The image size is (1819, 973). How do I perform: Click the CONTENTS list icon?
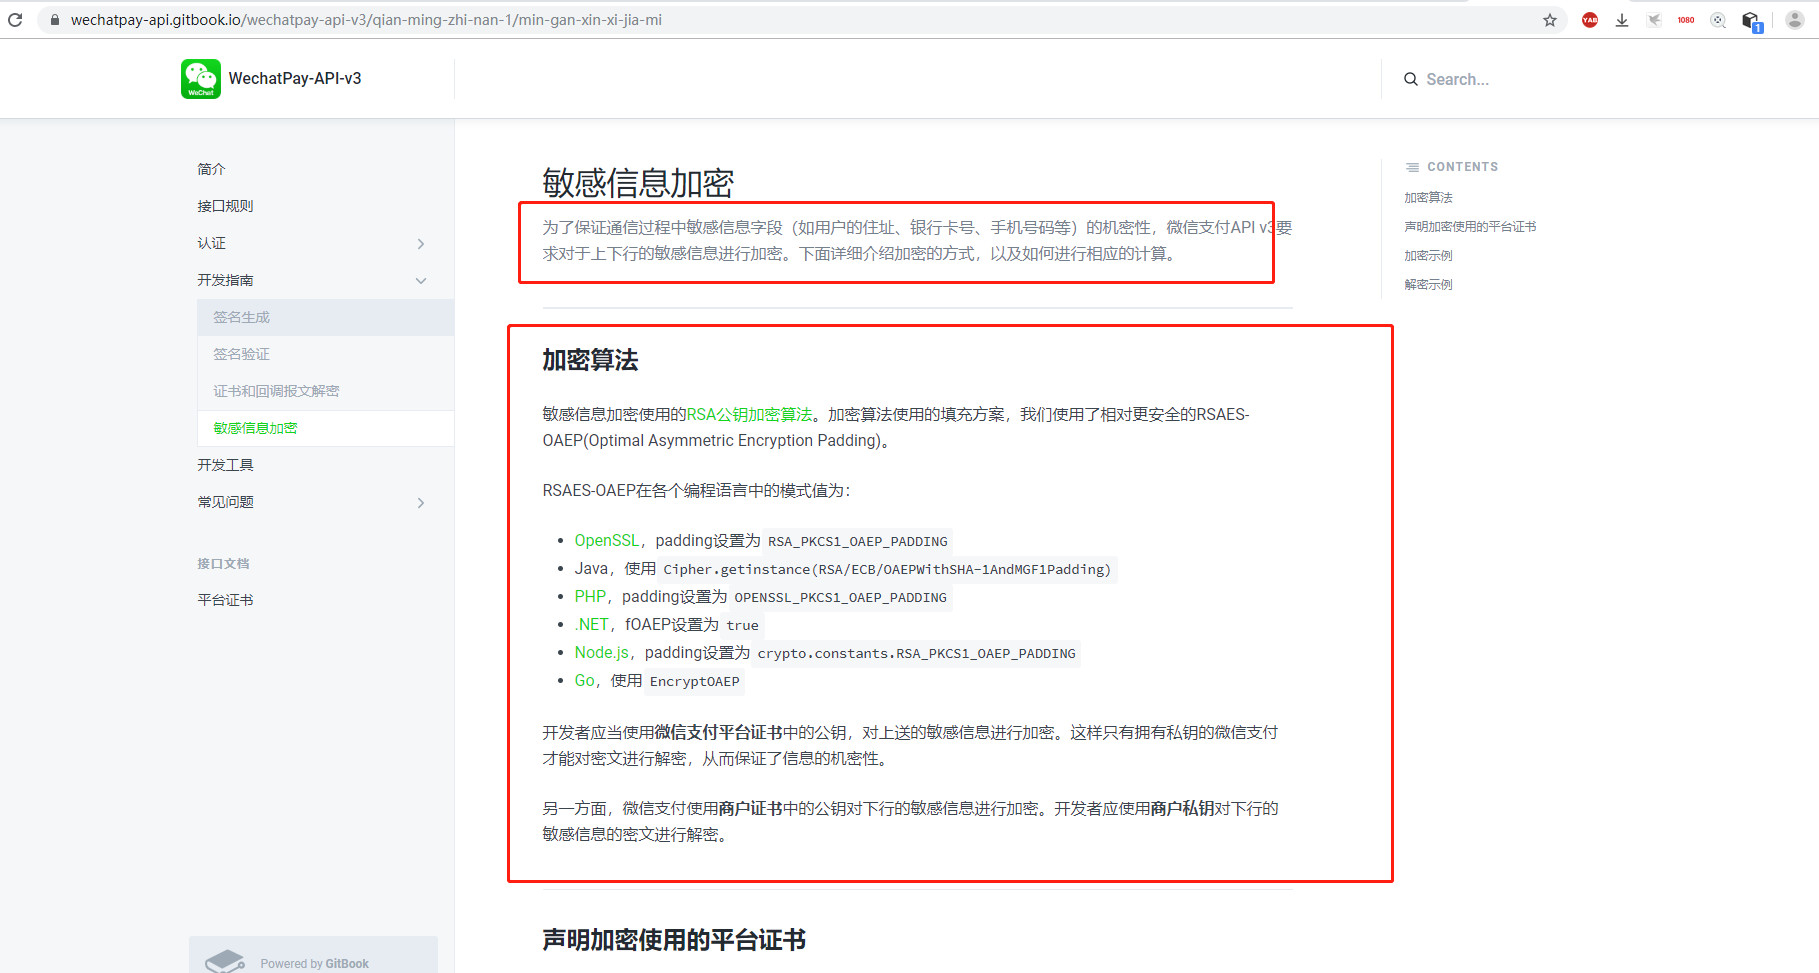click(1412, 167)
